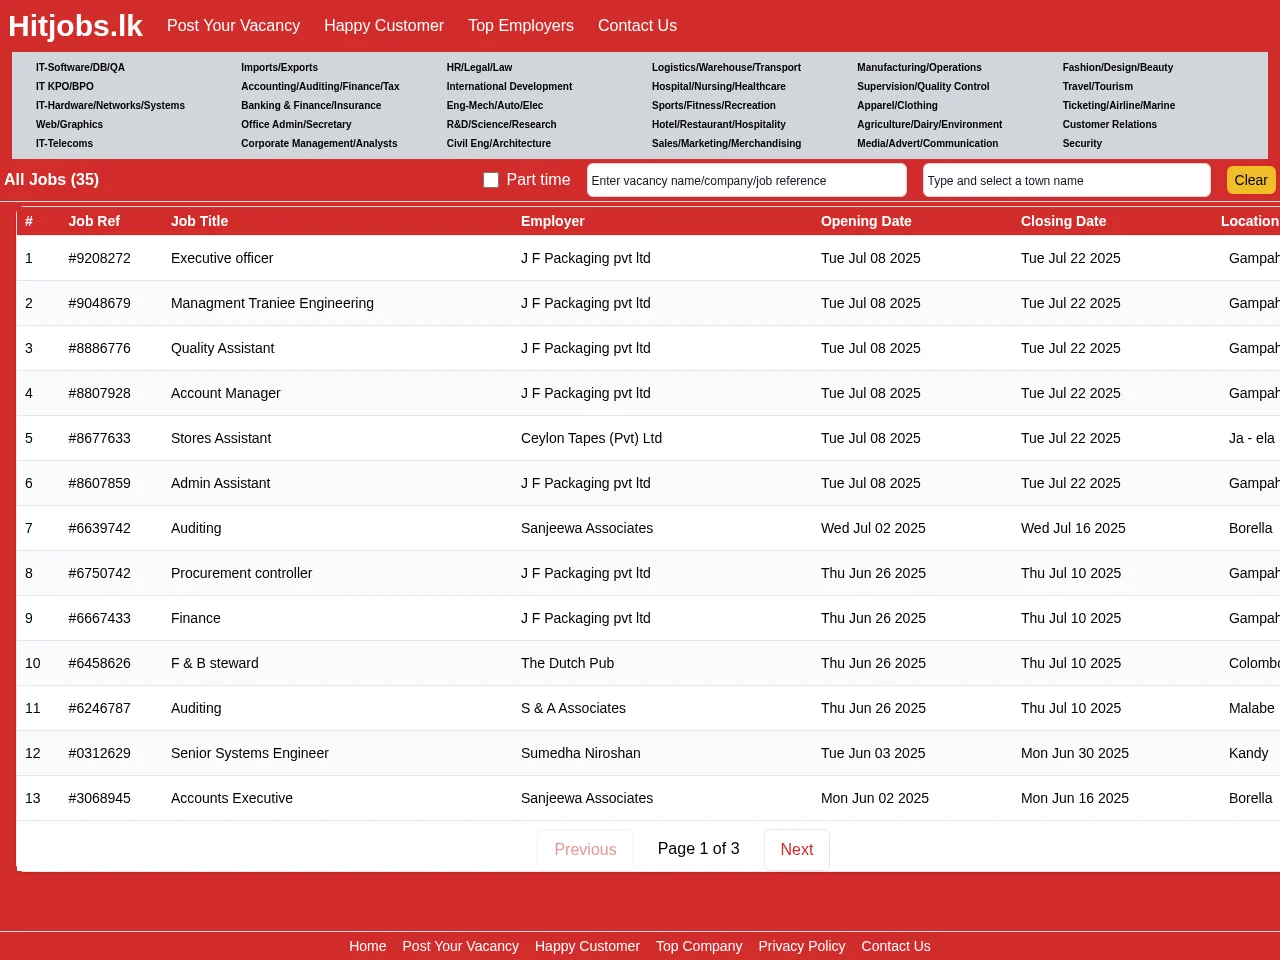Image resolution: width=1280 pixels, height=960 pixels.
Task: Filter by Manufacturing/Operations category
Action: click(x=919, y=67)
